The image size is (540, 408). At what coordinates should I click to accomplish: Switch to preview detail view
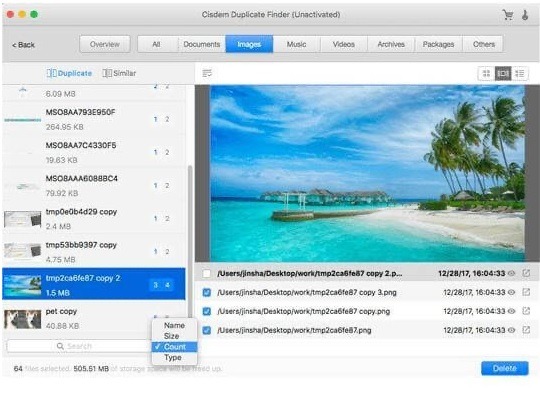point(503,73)
